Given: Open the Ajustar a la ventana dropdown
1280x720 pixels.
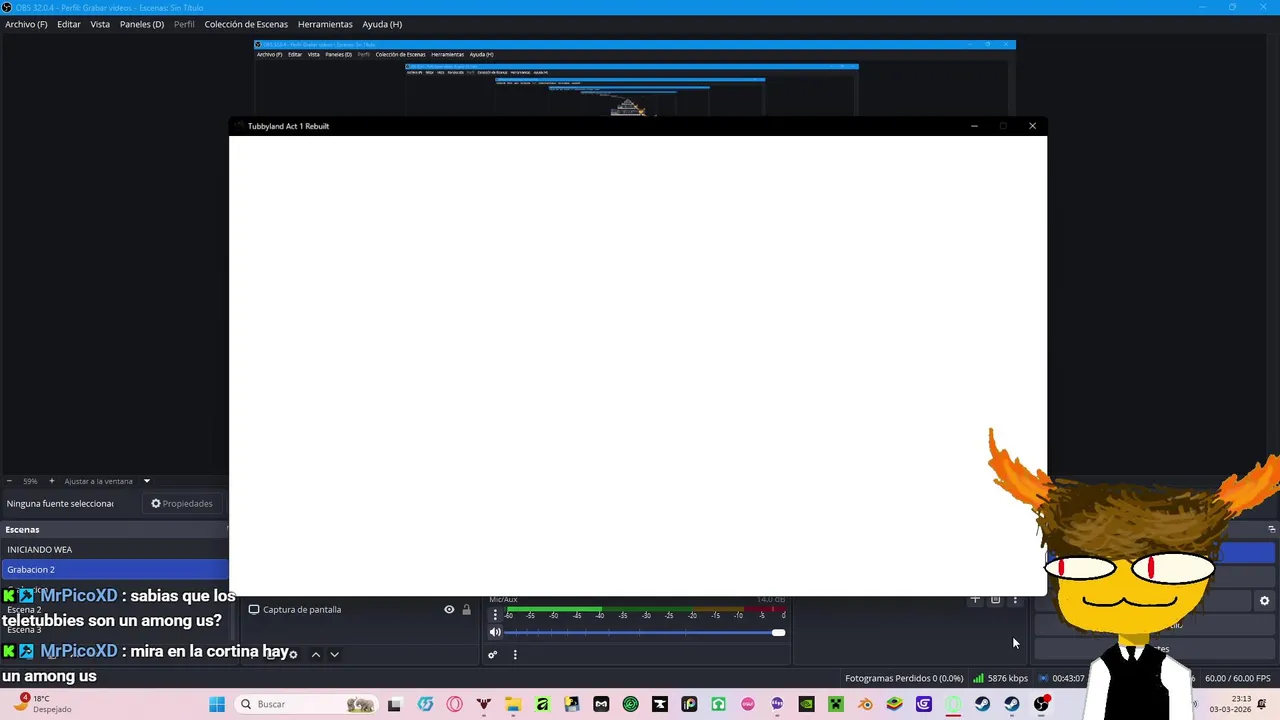Looking at the screenshot, I should (x=146, y=481).
